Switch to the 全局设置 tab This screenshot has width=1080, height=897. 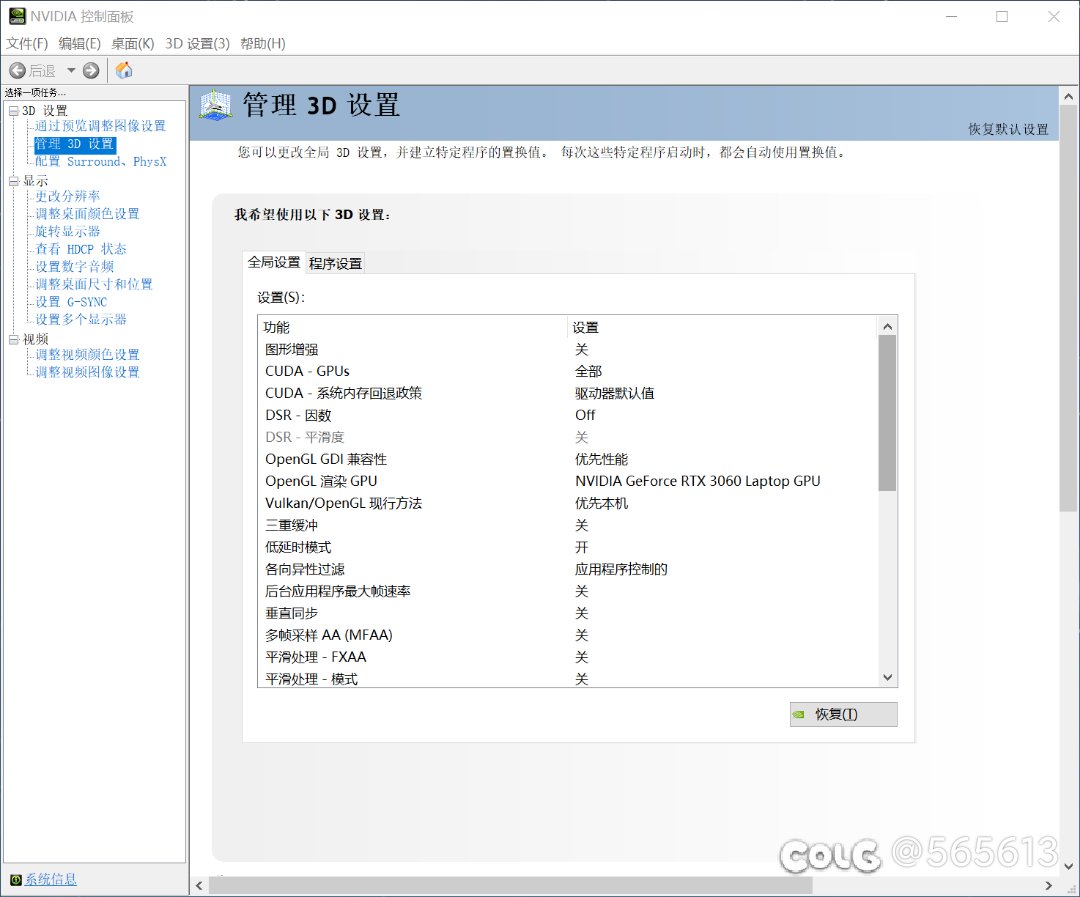point(273,262)
